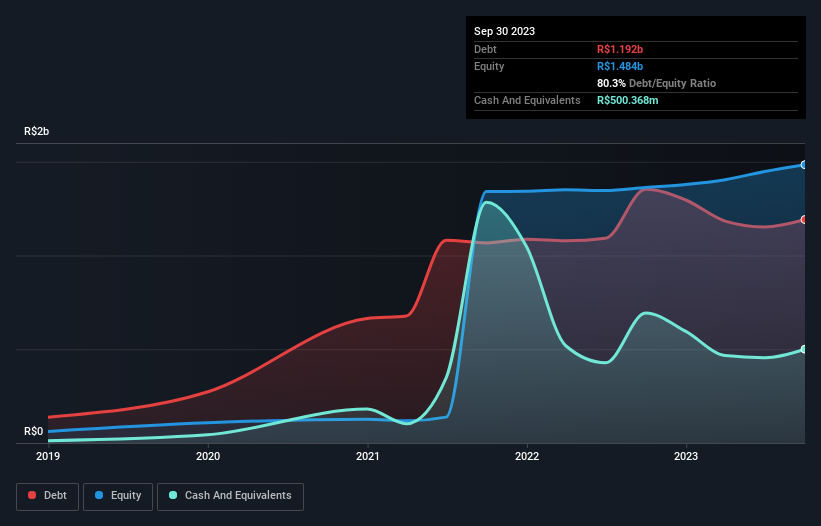Click the R$2b y-axis label
821x526 pixels.
[x=37, y=131]
